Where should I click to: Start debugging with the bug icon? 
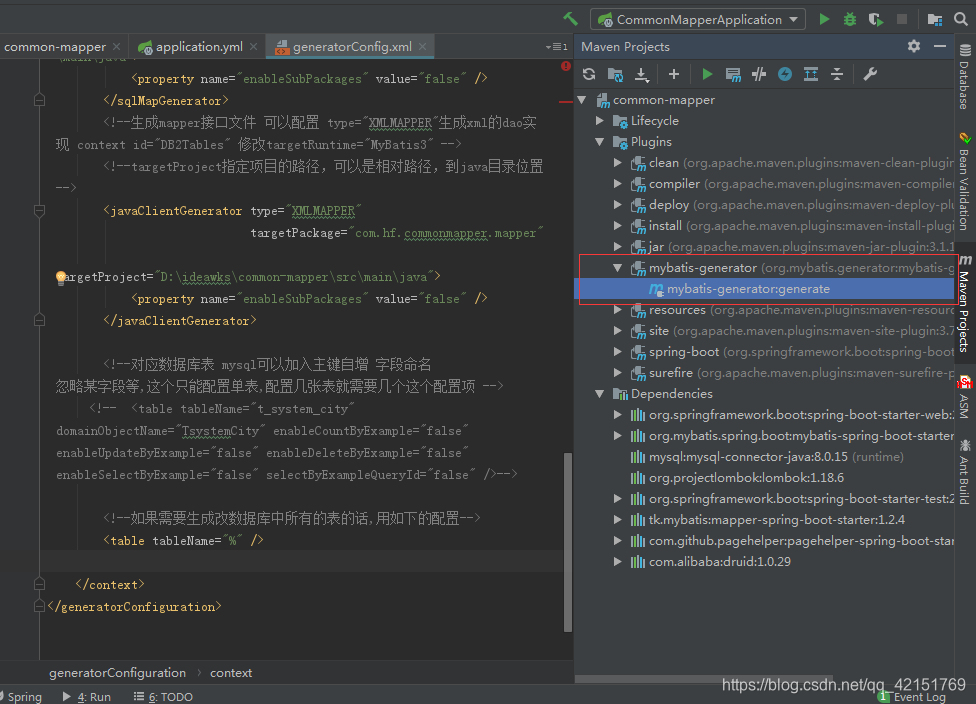coord(850,19)
